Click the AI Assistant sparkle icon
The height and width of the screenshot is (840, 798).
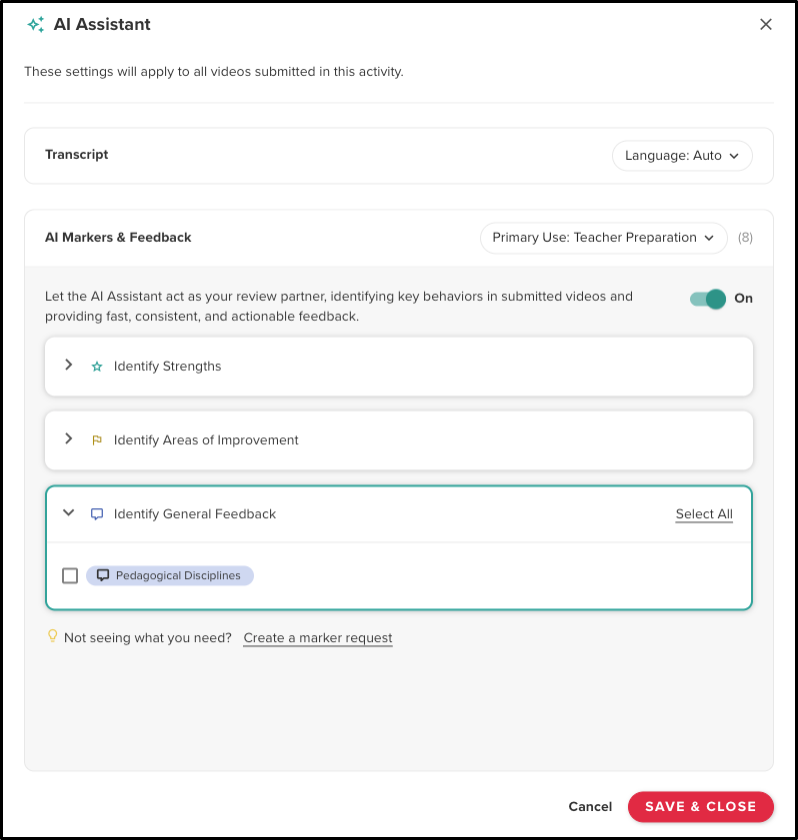[x=35, y=23]
